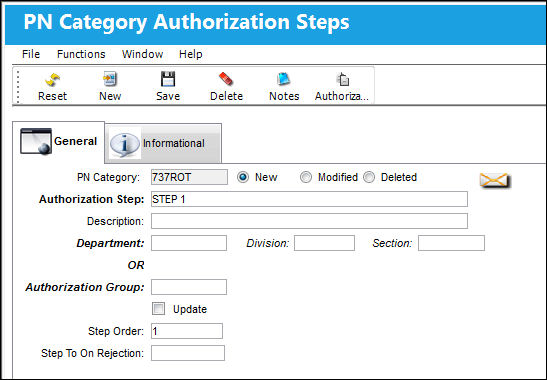This screenshot has height=380, width=547.
Task: Click the Section input field
Action: coord(451,243)
